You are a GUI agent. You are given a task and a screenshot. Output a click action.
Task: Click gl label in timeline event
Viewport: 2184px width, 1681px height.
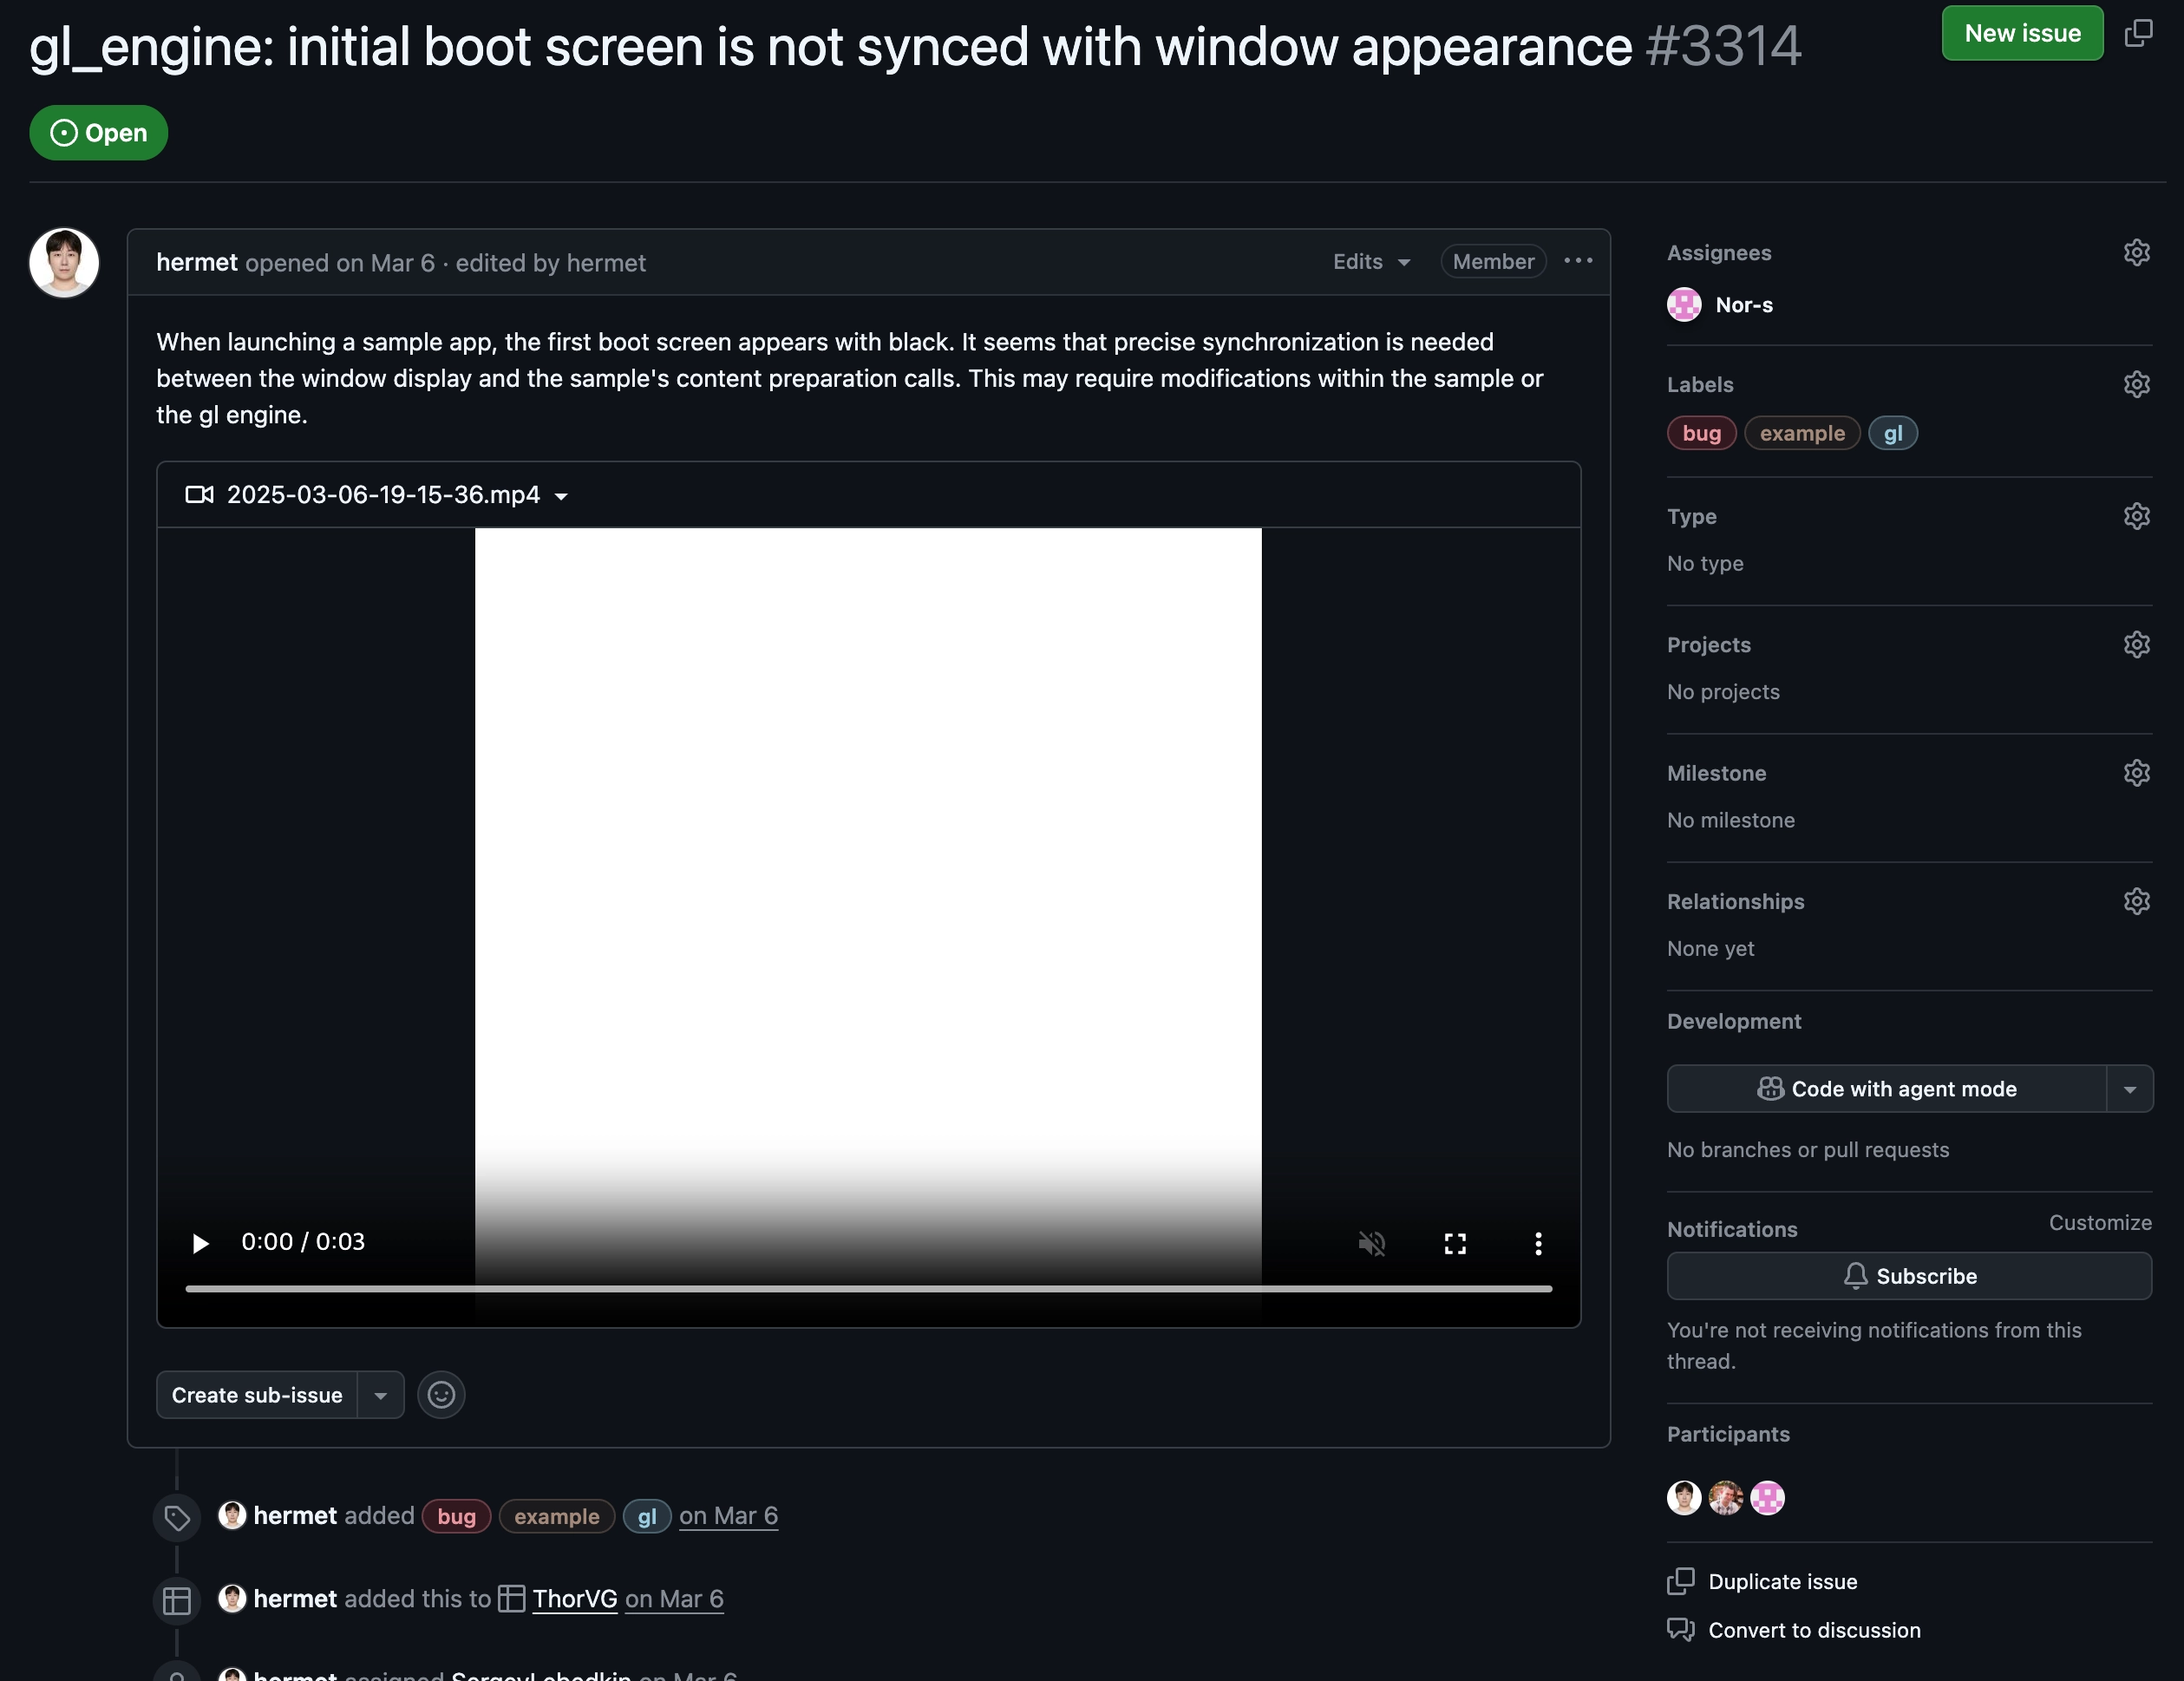(647, 1516)
